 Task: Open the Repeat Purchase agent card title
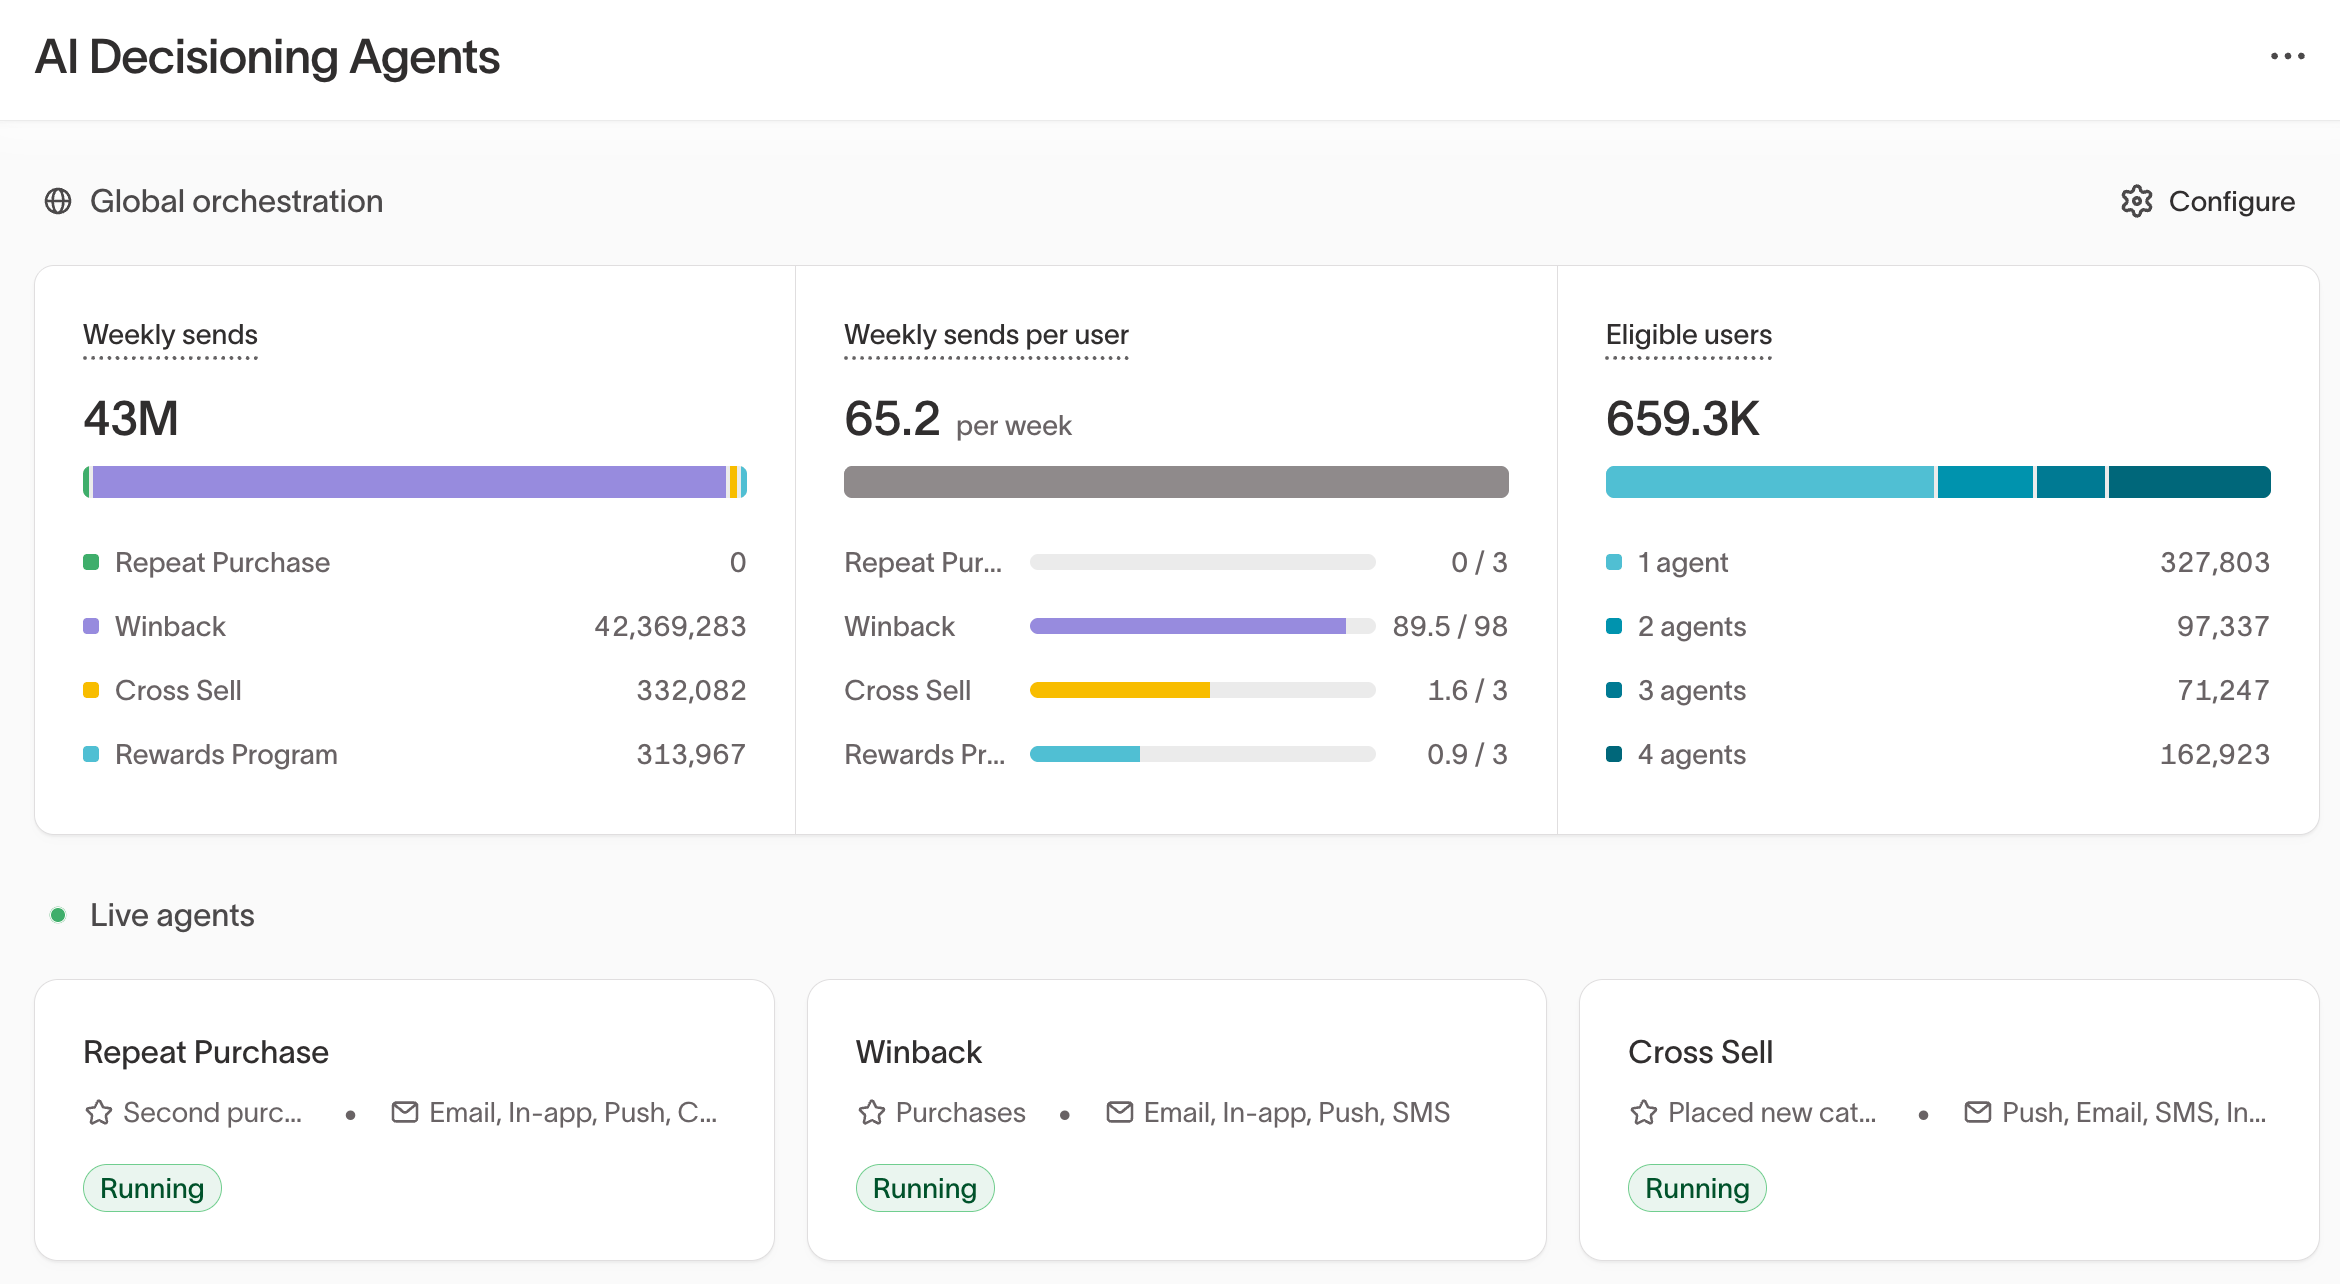tap(206, 1052)
